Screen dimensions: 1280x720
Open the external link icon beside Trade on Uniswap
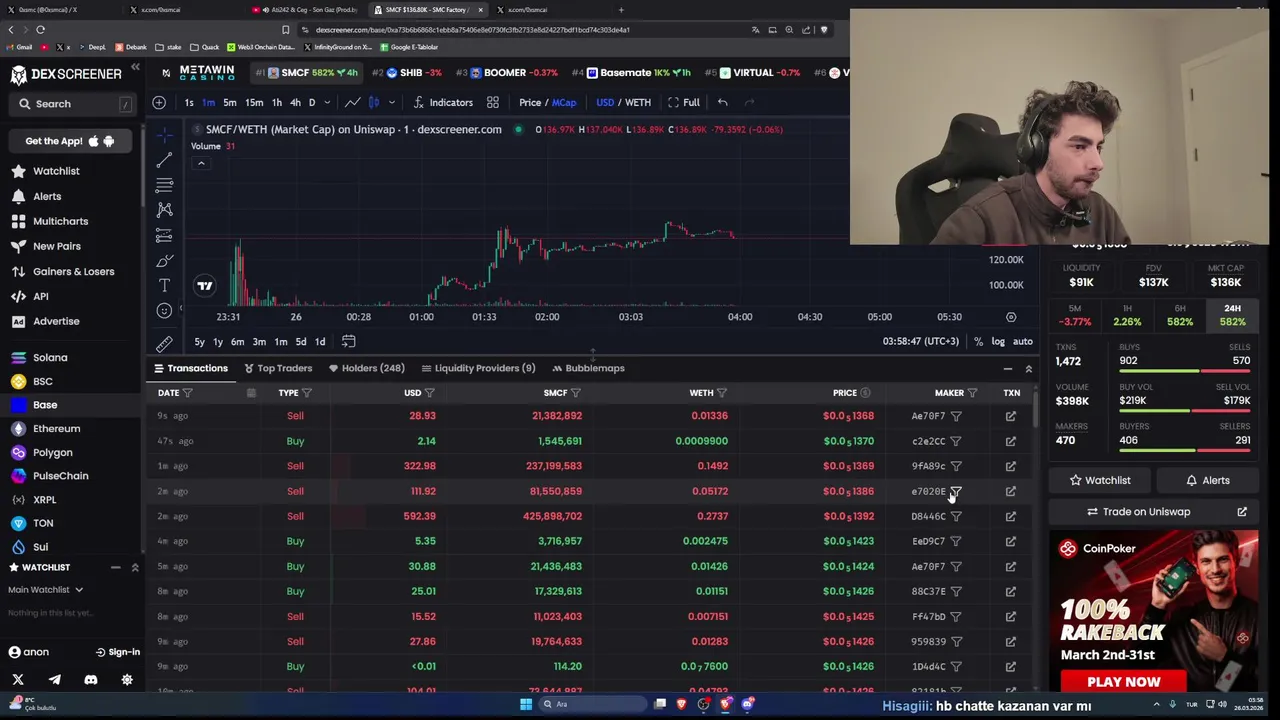1242,512
